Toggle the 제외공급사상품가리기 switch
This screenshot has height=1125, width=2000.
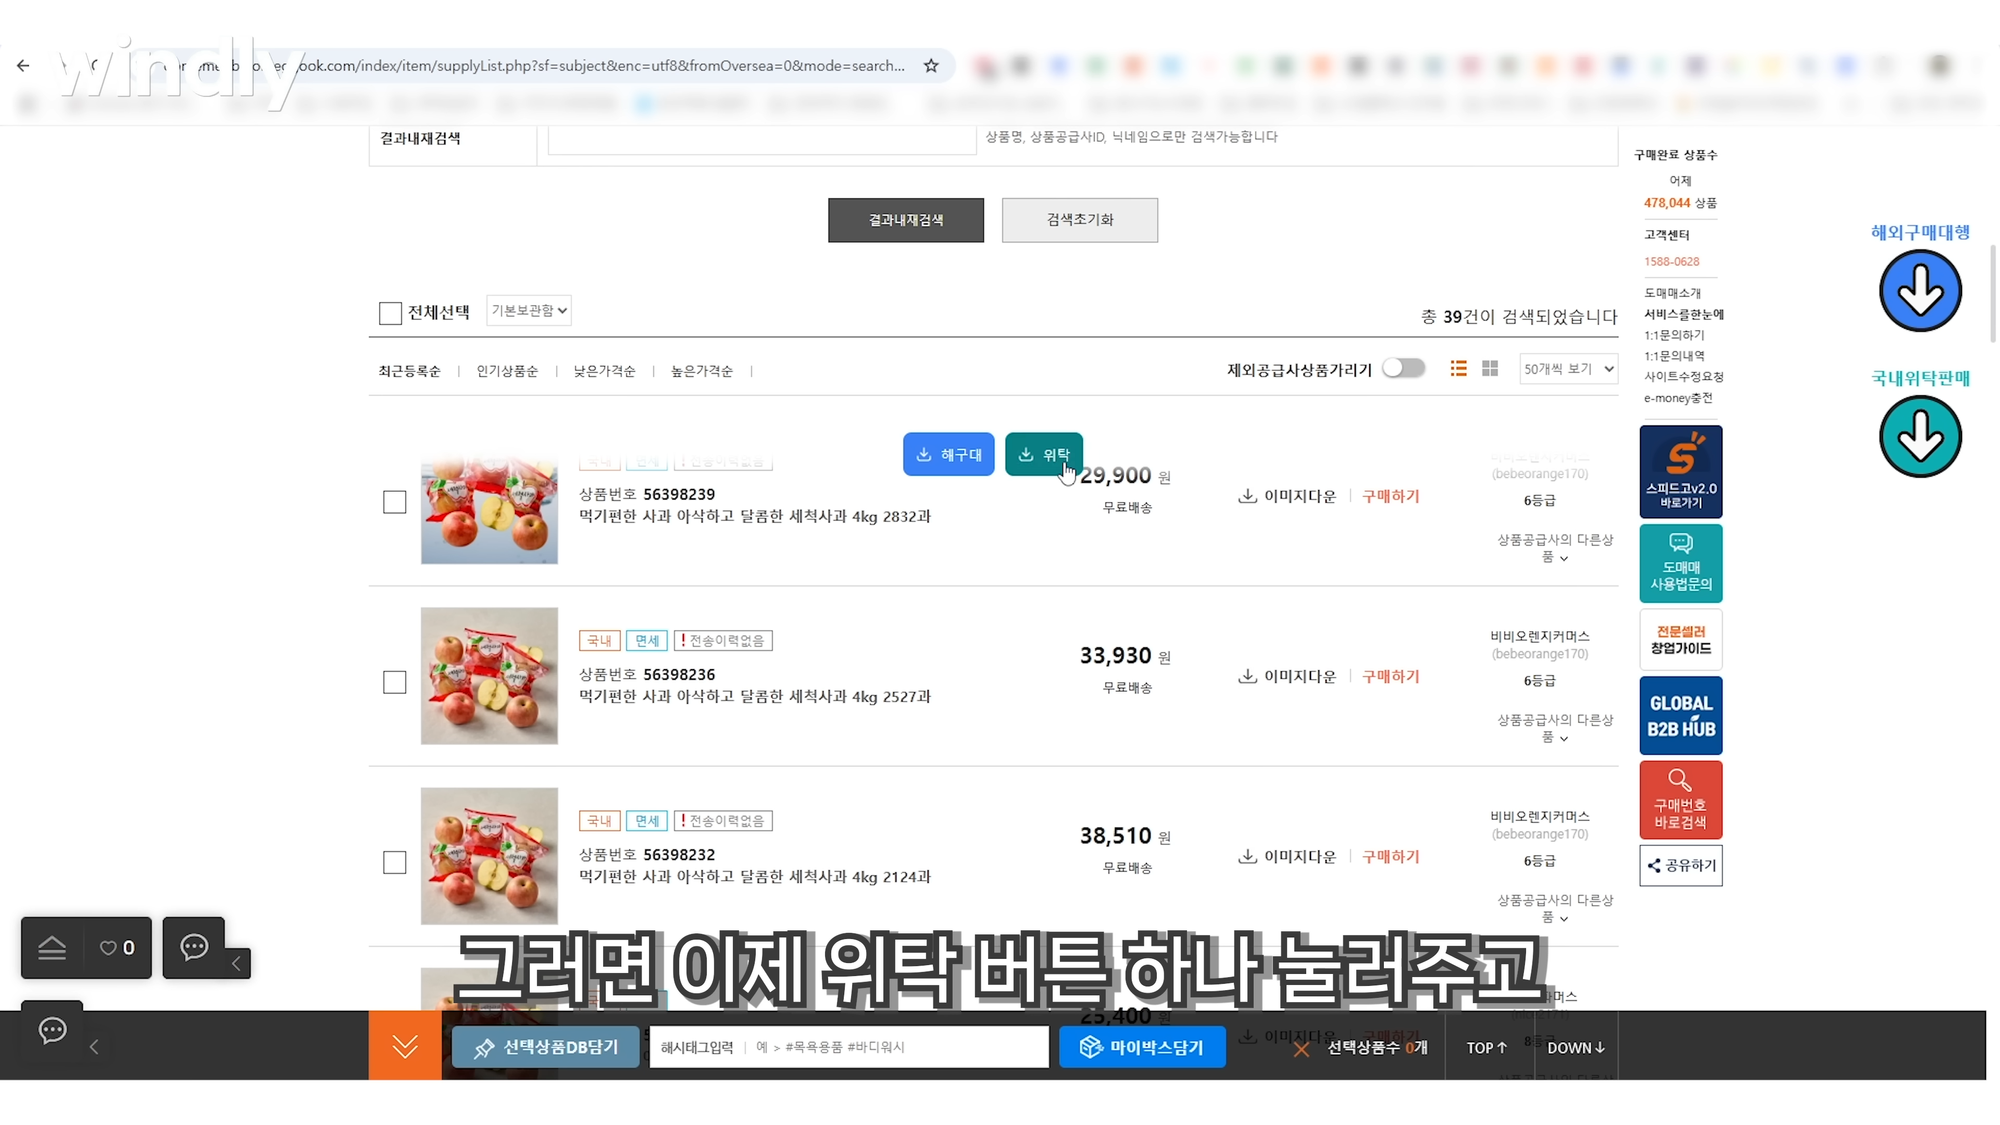point(1403,368)
